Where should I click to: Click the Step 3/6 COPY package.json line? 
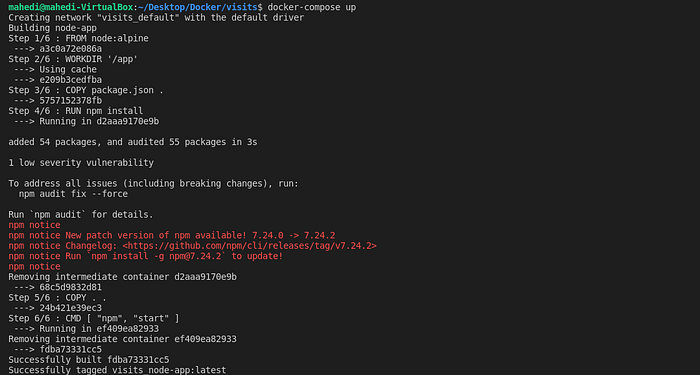pyautogui.click(x=86, y=91)
